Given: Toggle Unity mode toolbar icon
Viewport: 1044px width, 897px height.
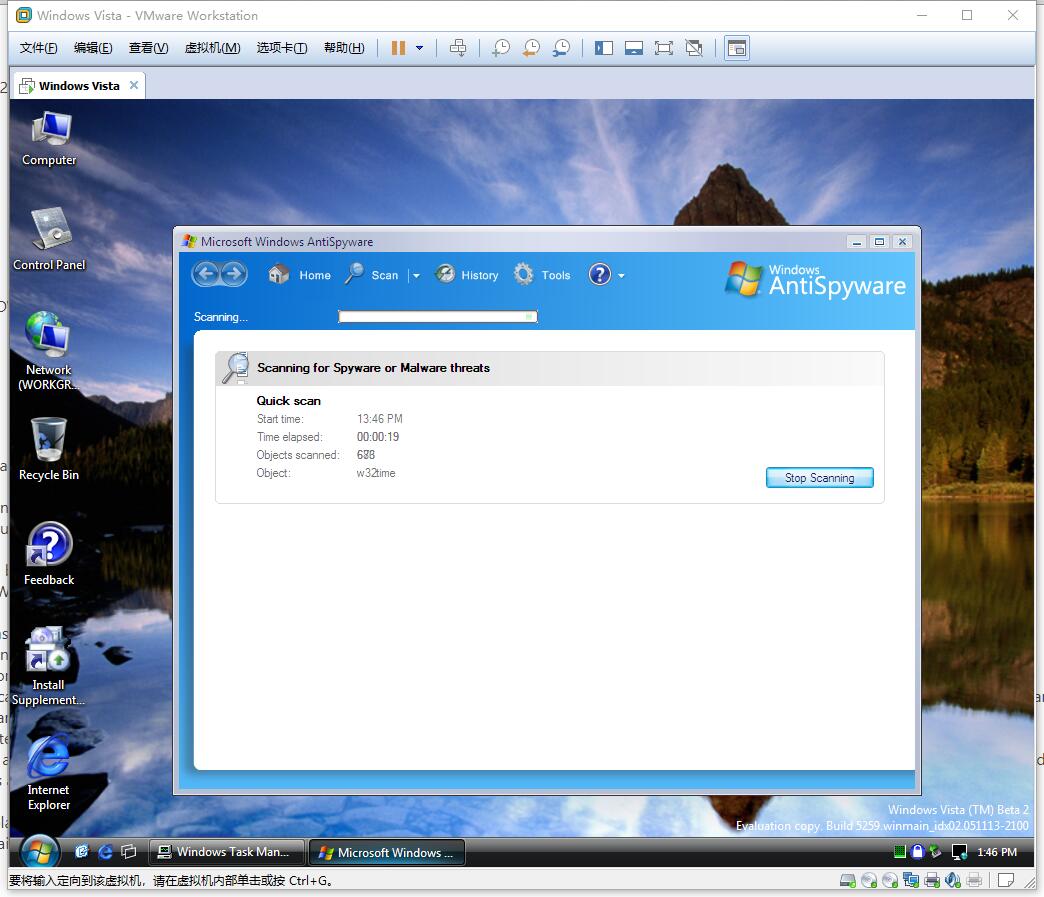Looking at the screenshot, I should pos(694,48).
